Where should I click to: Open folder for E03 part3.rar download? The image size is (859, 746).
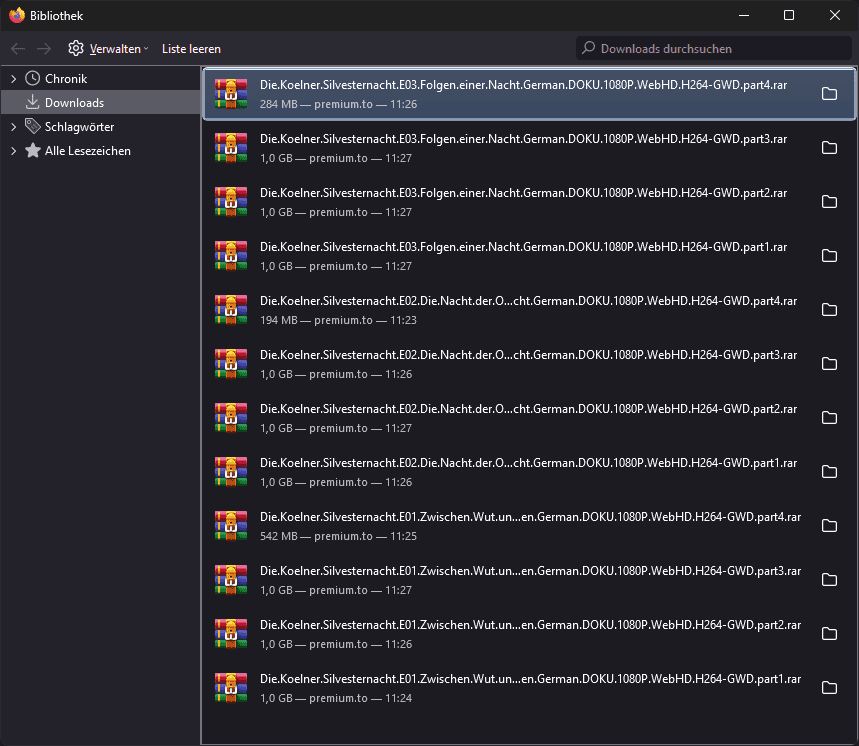(829, 148)
